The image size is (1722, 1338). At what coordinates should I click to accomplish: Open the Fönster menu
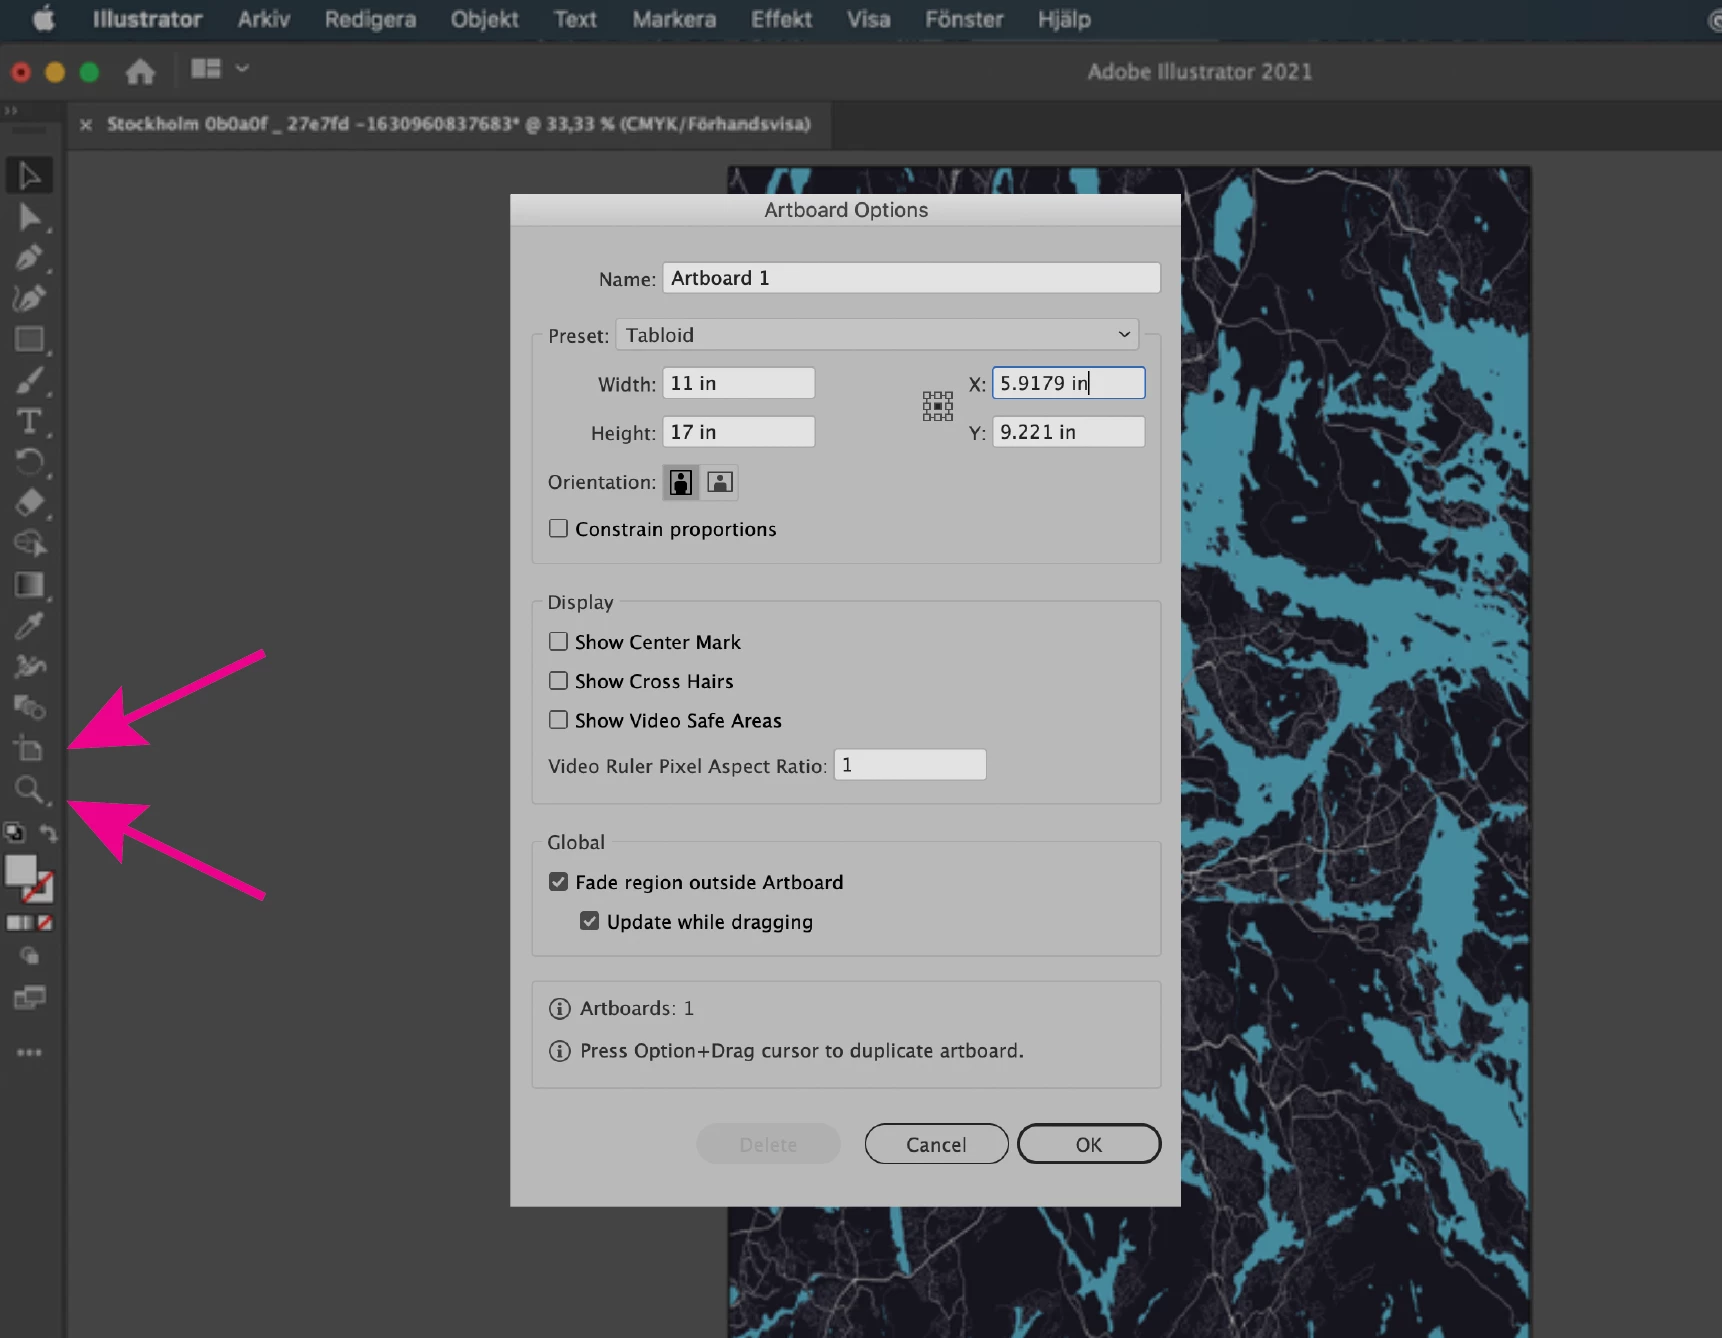coord(964,19)
